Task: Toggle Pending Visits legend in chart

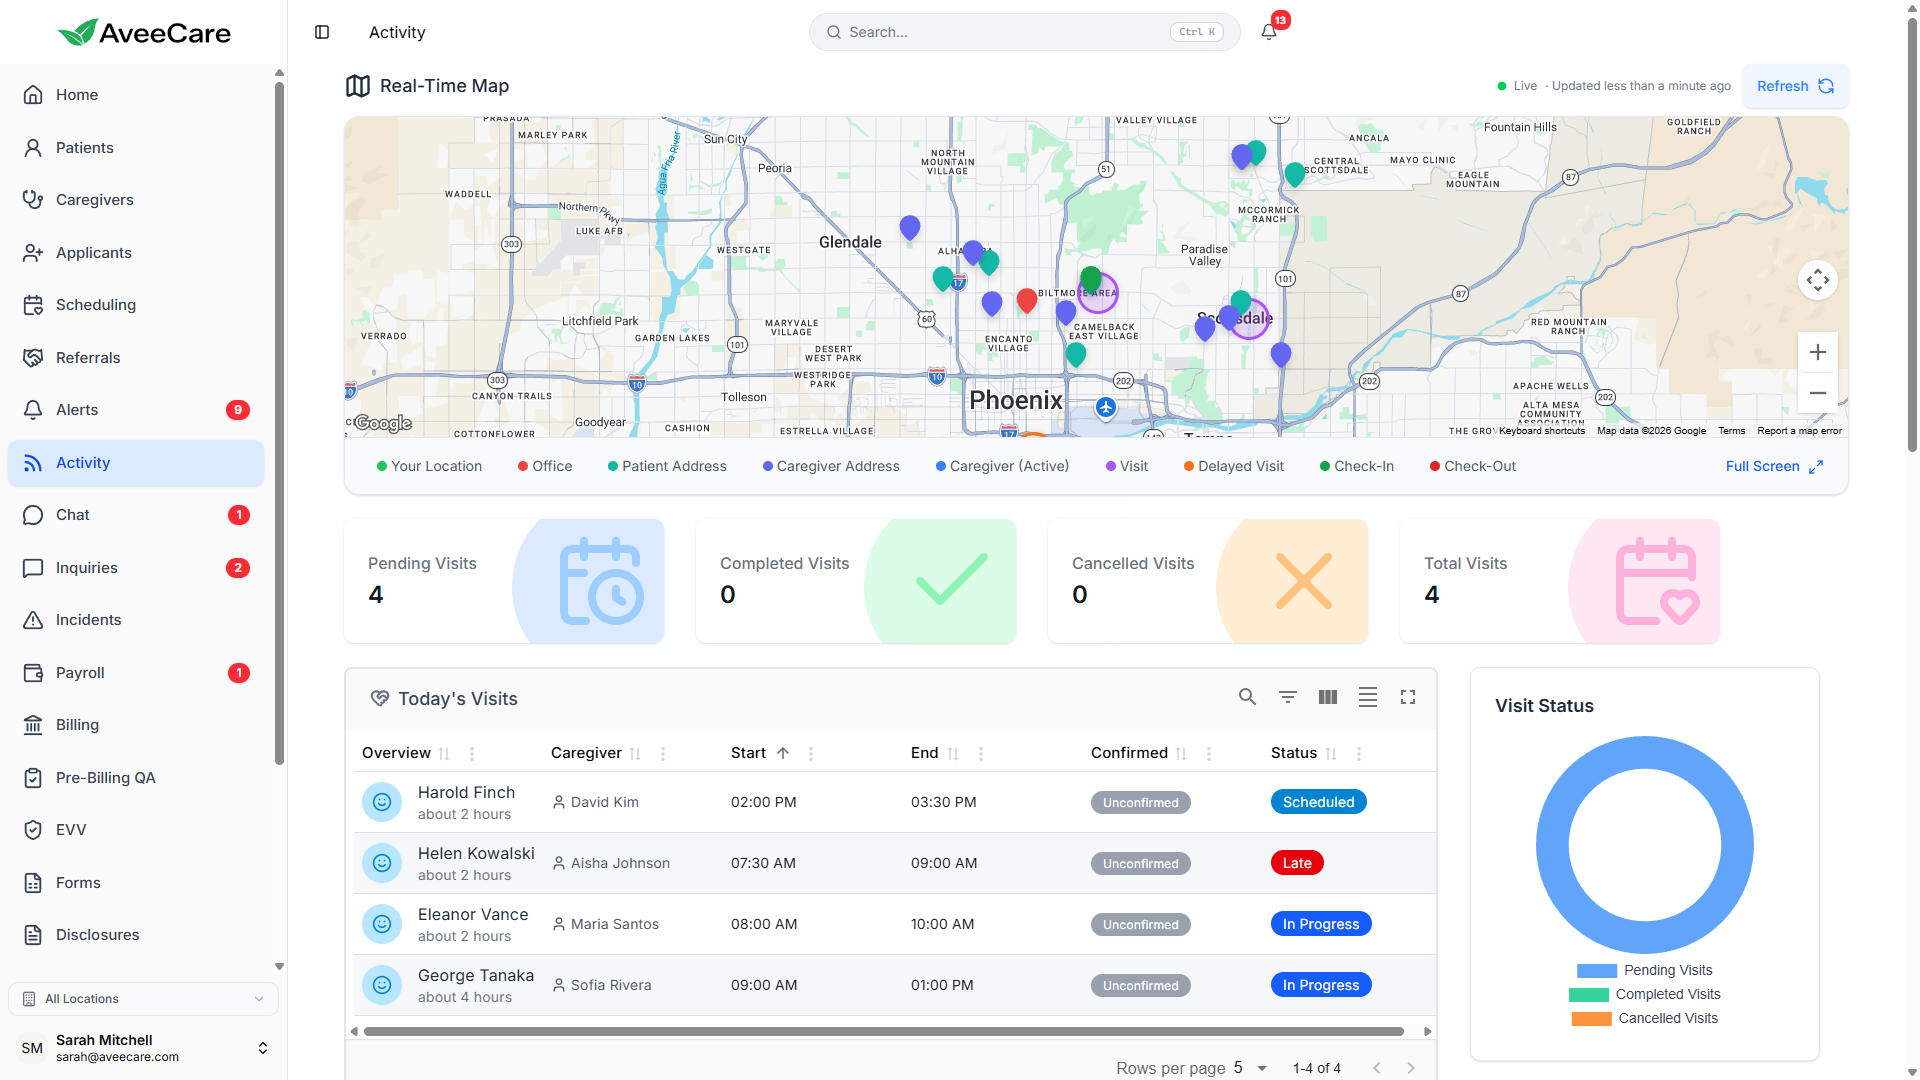Action: point(1645,970)
